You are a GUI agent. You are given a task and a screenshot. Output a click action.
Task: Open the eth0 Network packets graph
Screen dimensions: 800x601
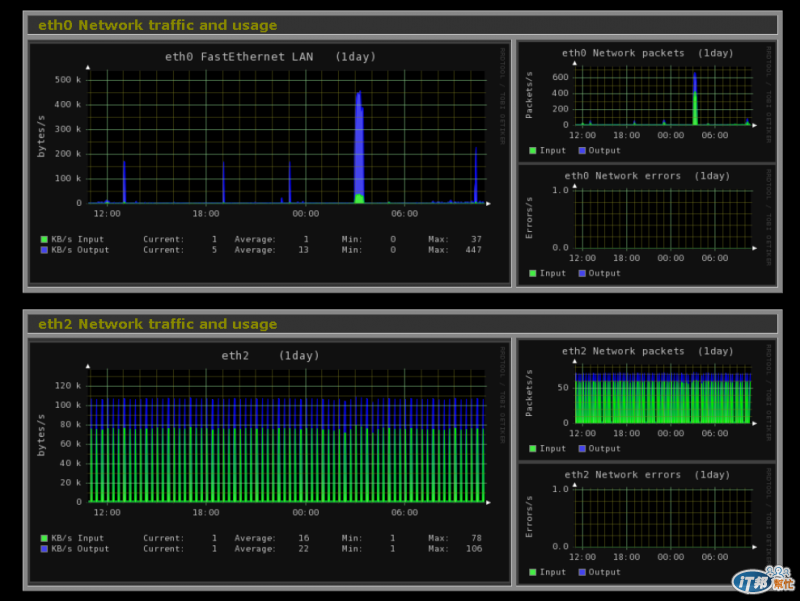[647, 102]
